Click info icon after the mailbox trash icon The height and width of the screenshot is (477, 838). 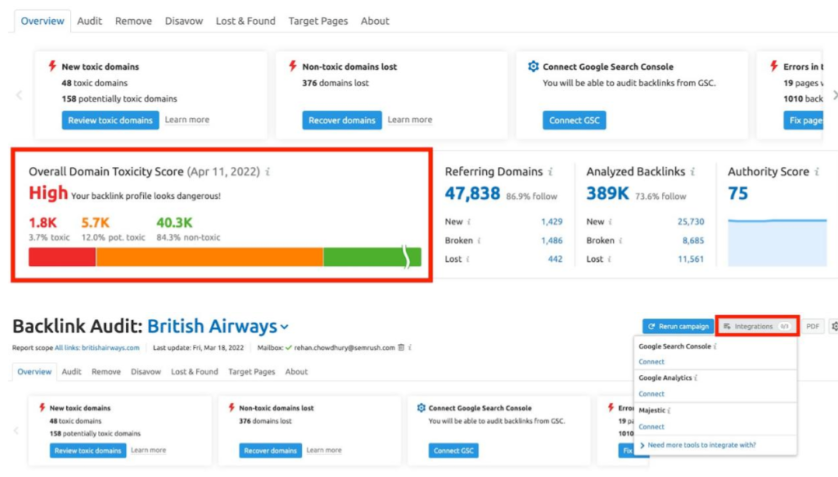(410, 347)
